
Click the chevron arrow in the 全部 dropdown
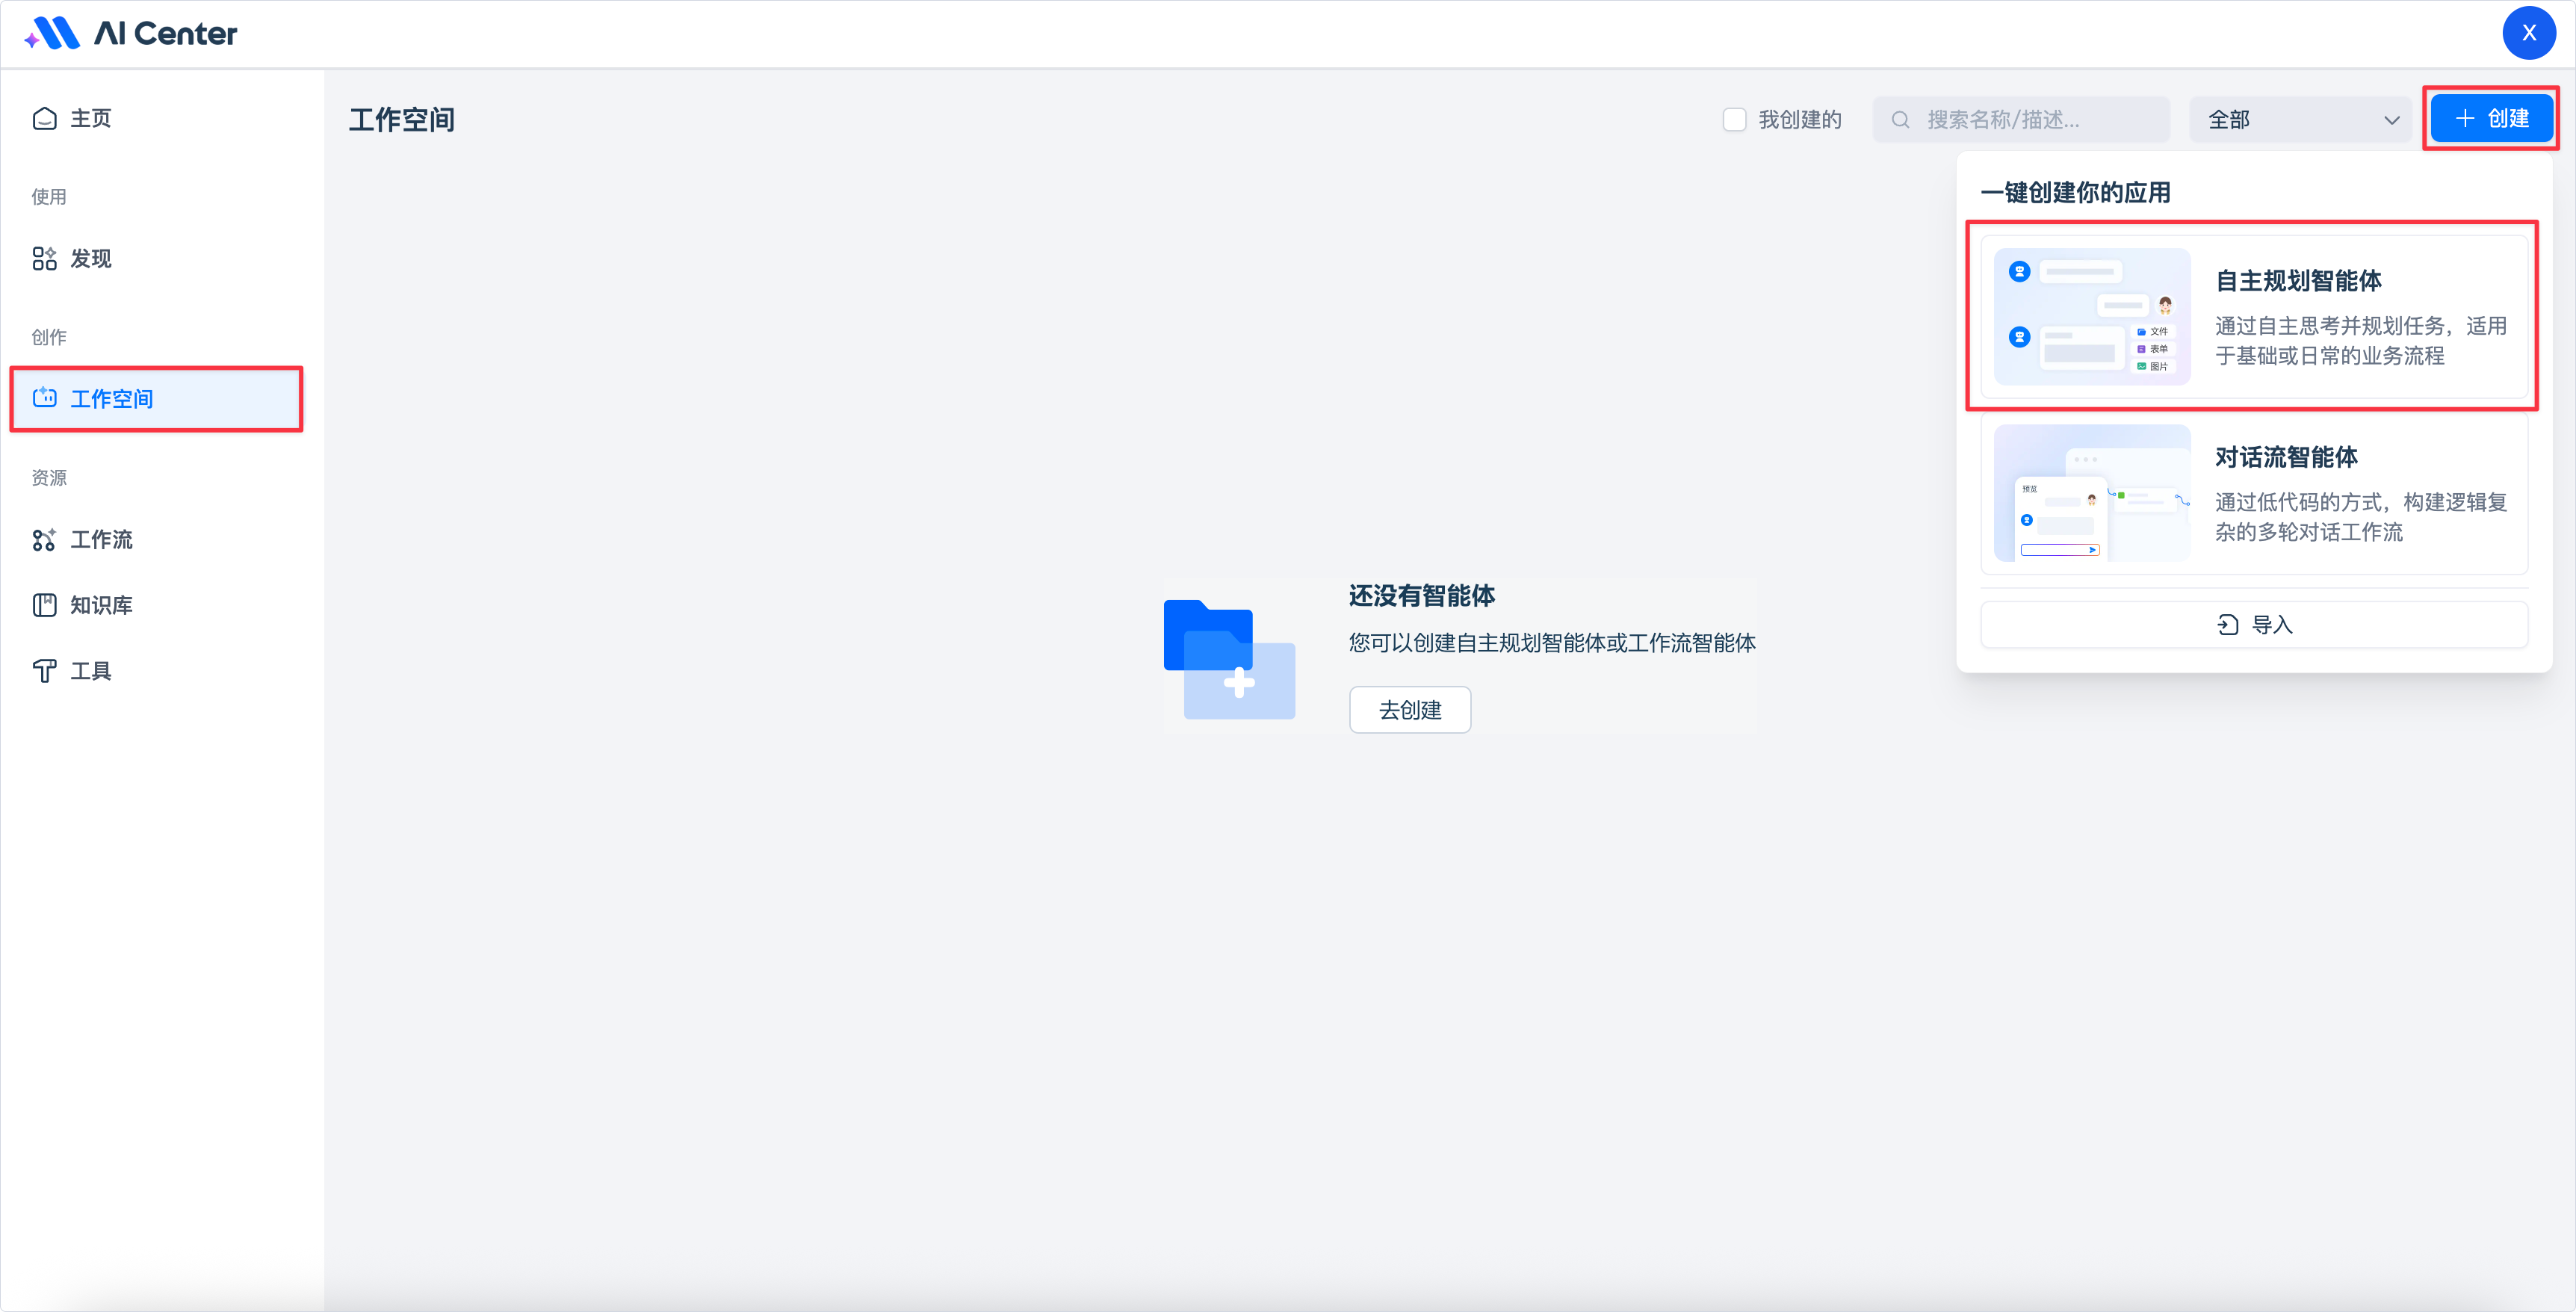click(x=2391, y=121)
